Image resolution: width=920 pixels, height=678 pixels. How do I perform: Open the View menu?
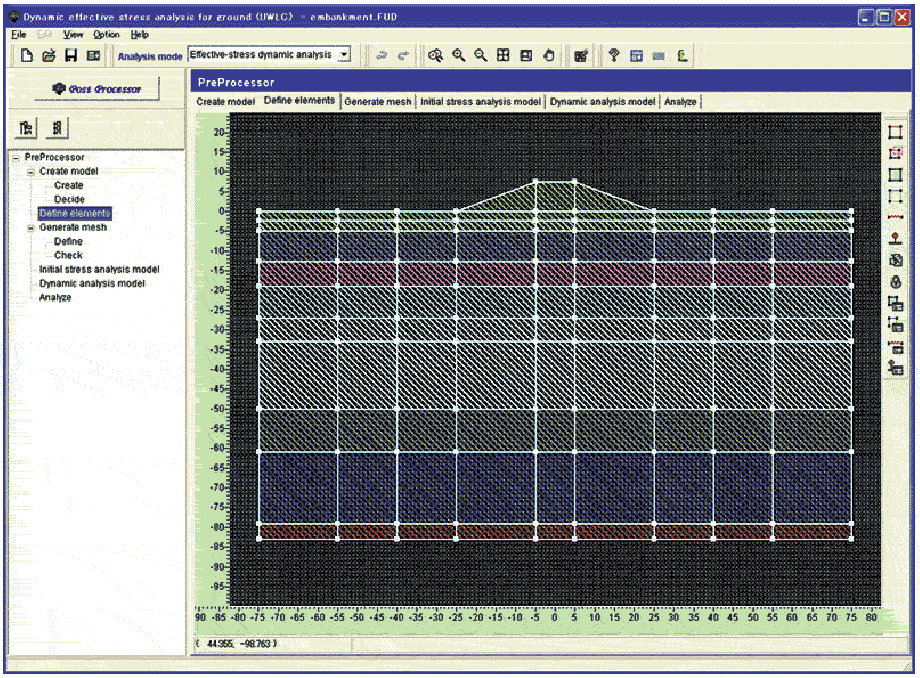73,35
